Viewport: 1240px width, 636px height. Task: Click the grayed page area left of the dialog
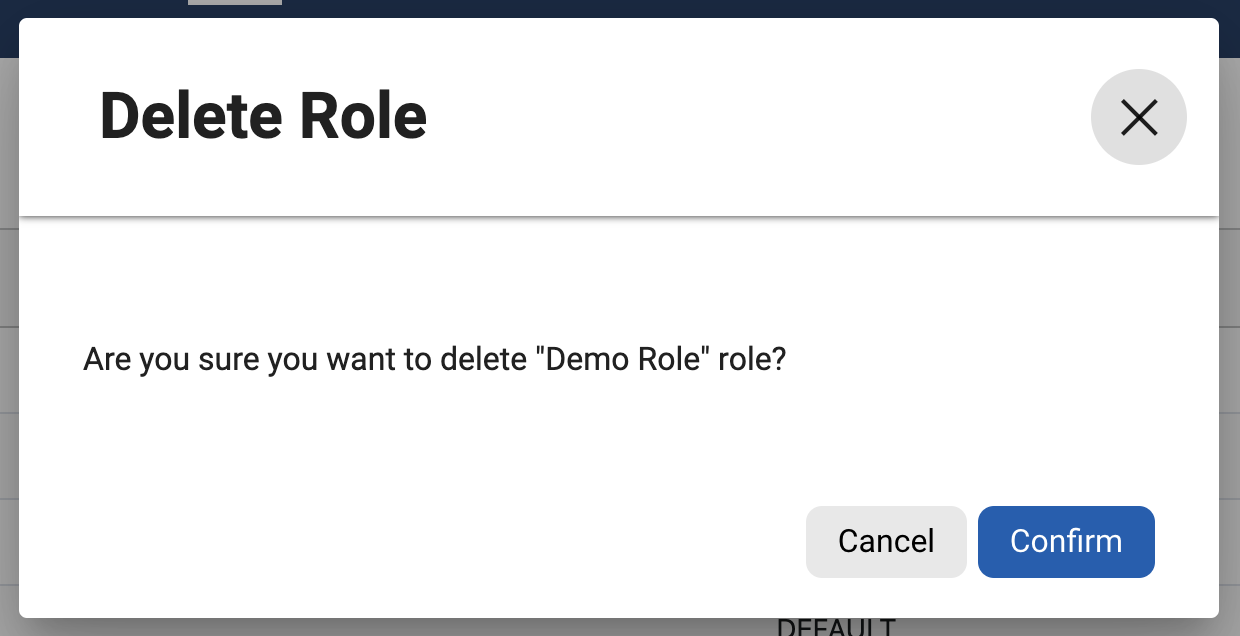coord(8,400)
